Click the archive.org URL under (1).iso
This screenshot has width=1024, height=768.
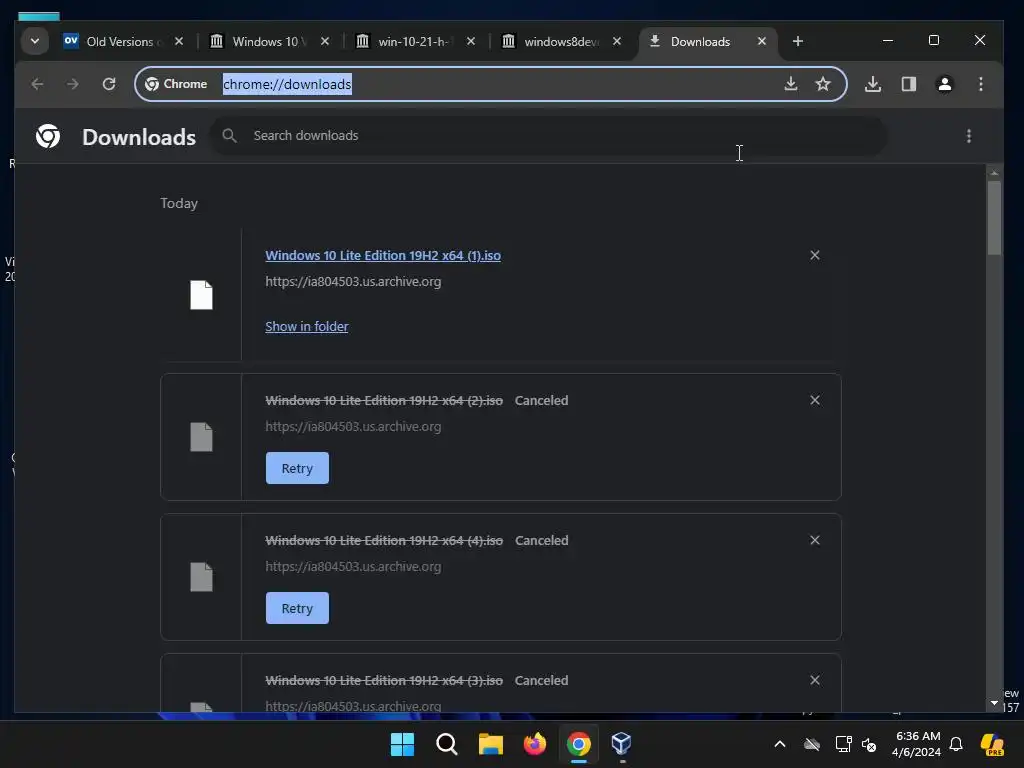coord(353,281)
